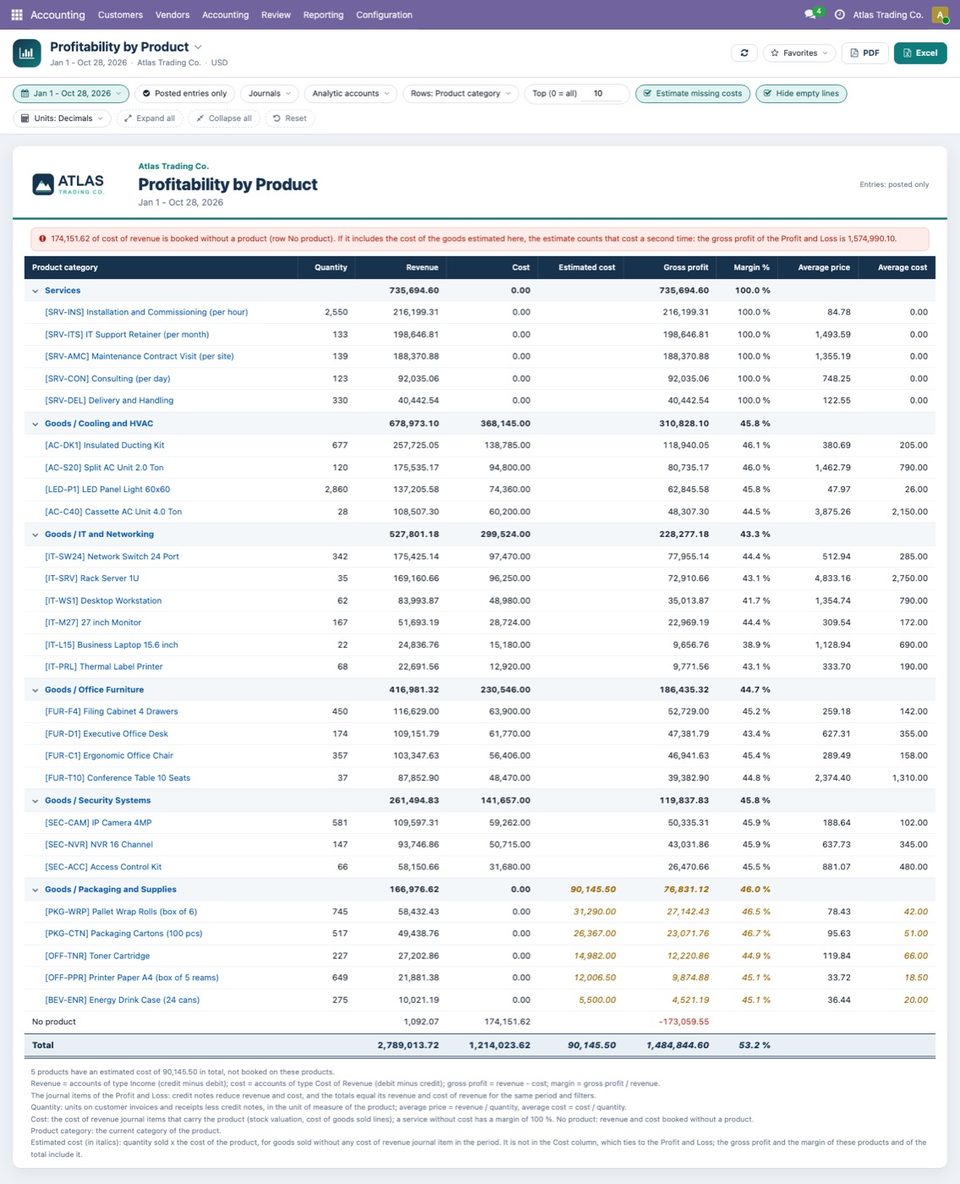Open the Customers menu

[x=120, y=14]
